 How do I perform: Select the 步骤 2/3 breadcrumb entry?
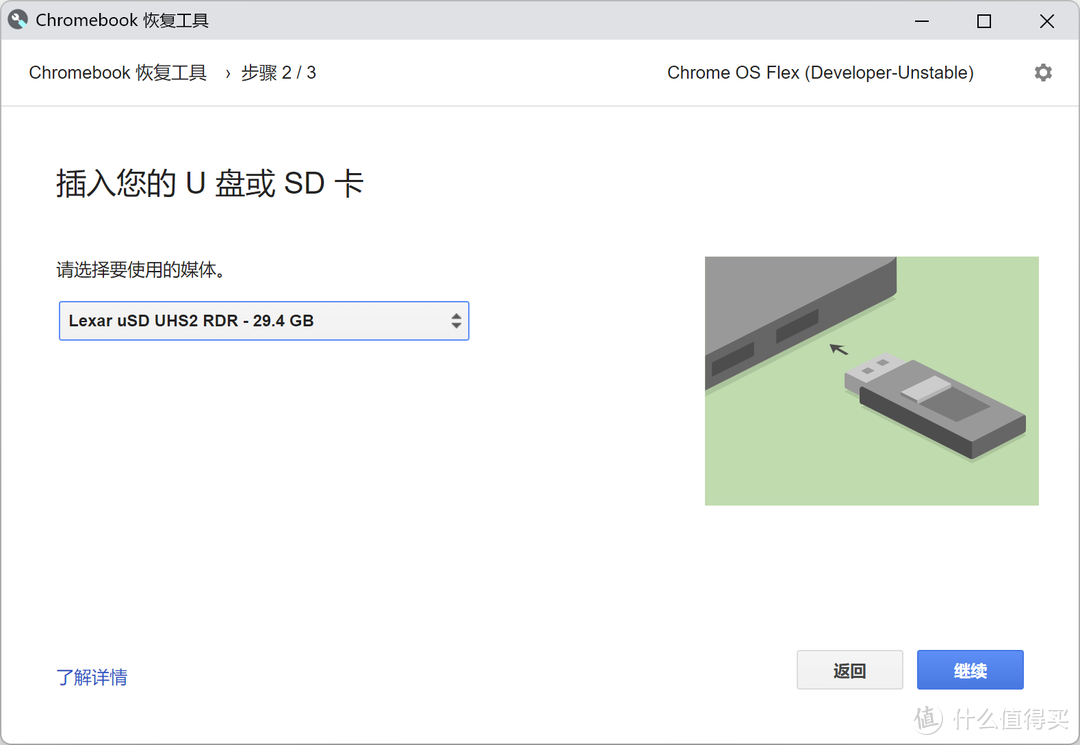pyautogui.click(x=278, y=72)
